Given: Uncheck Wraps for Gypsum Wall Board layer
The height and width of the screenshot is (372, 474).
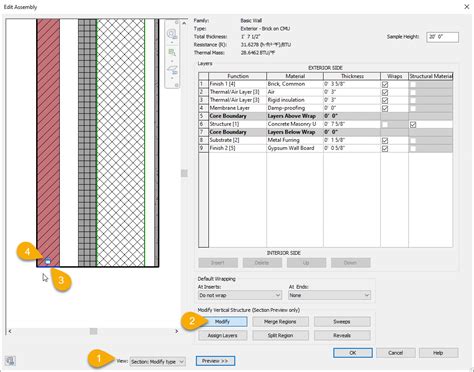Looking at the screenshot, I should pyautogui.click(x=385, y=149).
